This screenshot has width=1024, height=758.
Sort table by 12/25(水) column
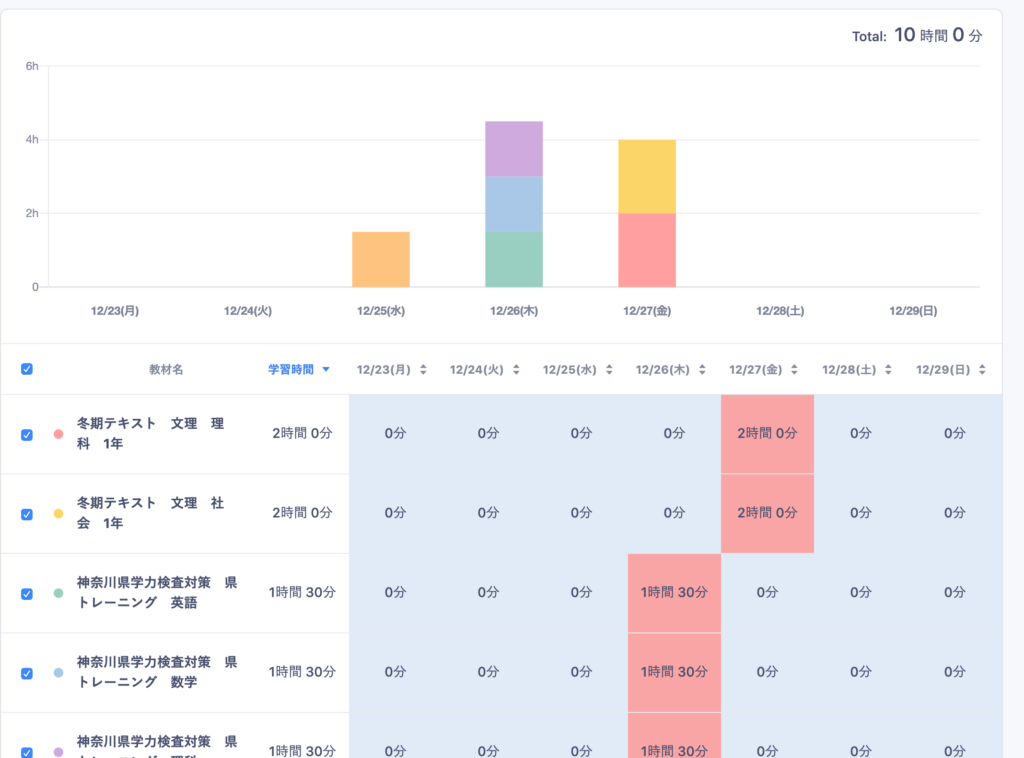click(x=609, y=370)
